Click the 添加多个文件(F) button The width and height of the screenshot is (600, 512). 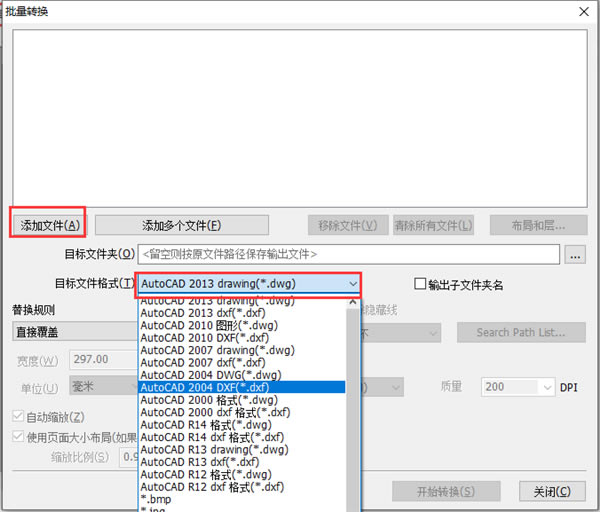point(182,225)
